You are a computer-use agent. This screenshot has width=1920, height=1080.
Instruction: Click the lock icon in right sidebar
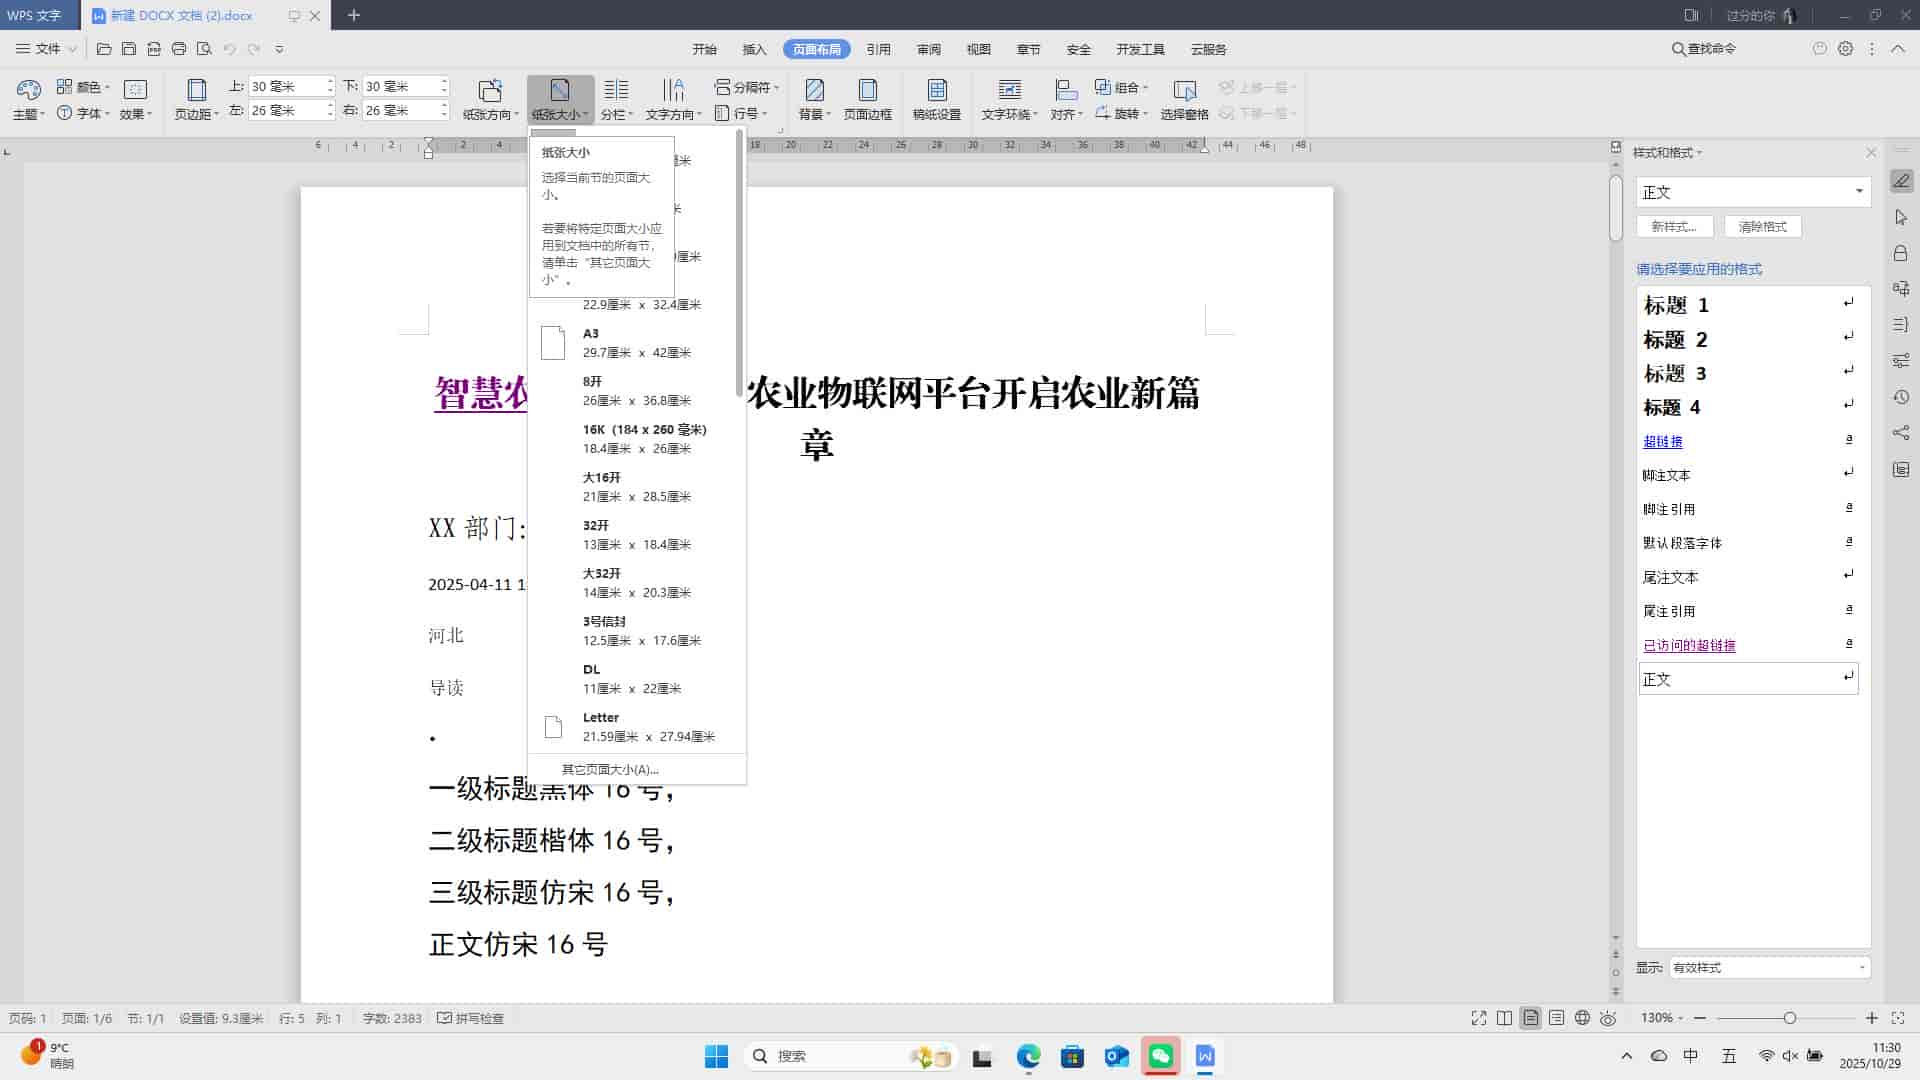tap(1901, 253)
